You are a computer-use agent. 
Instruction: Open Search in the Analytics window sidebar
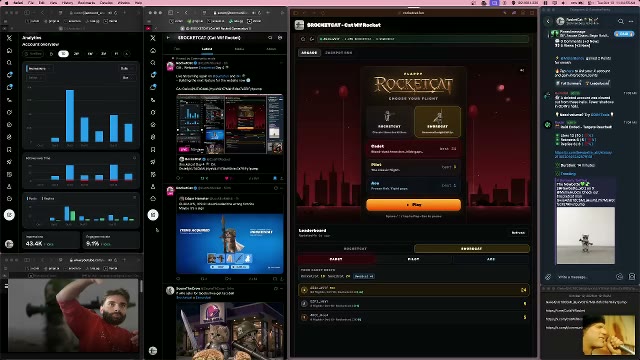coord(9,63)
